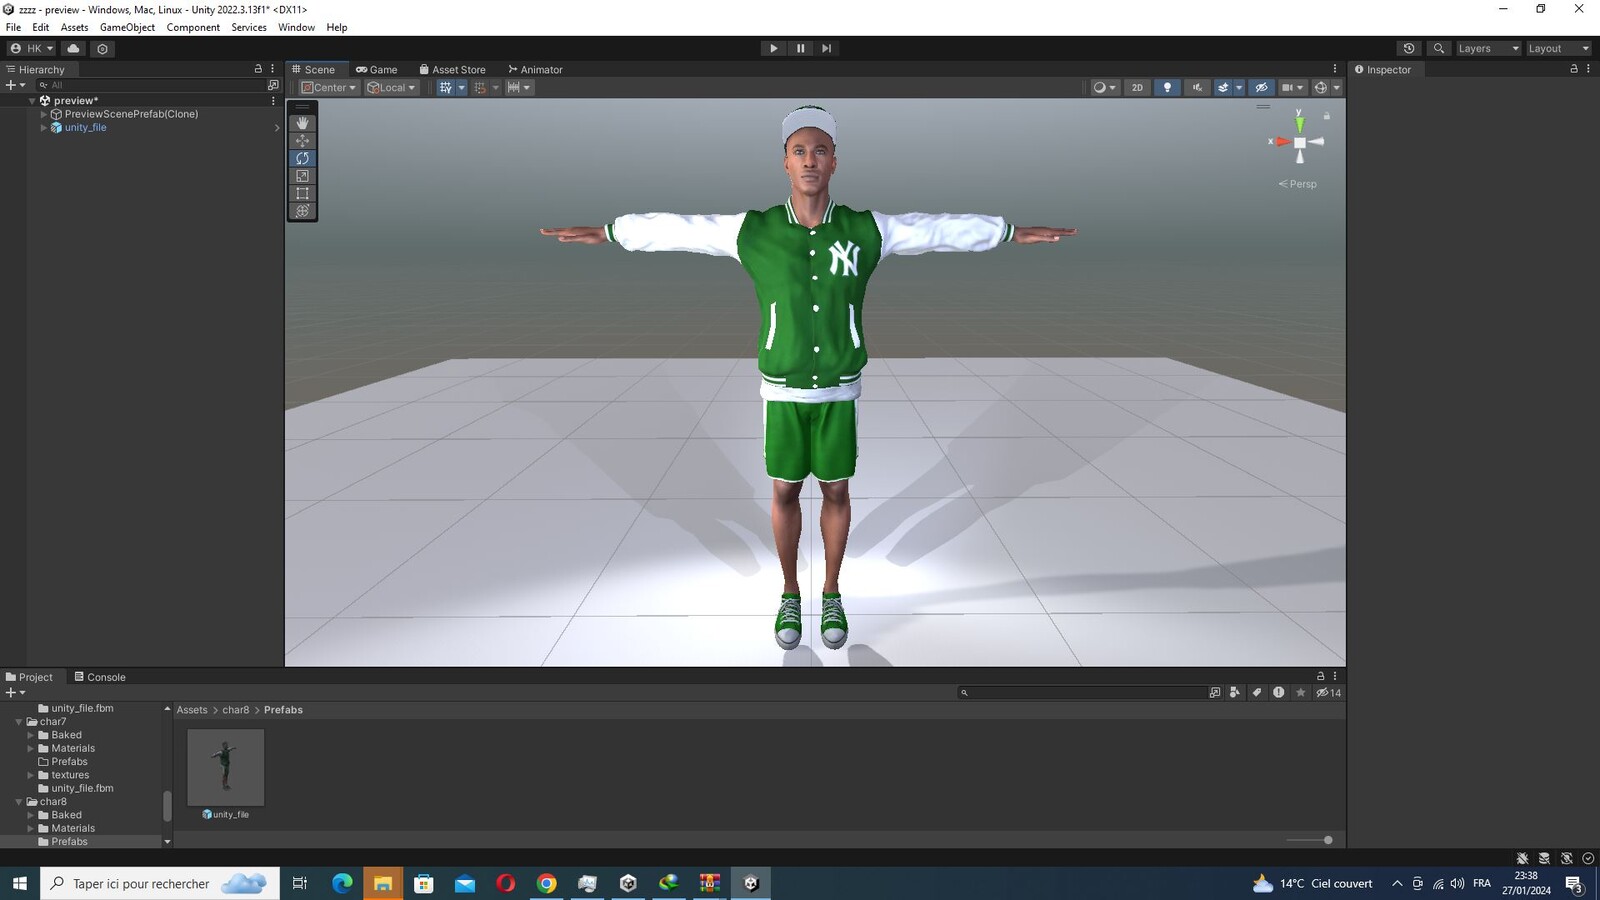Toggle grid snapping icon

tap(480, 87)
